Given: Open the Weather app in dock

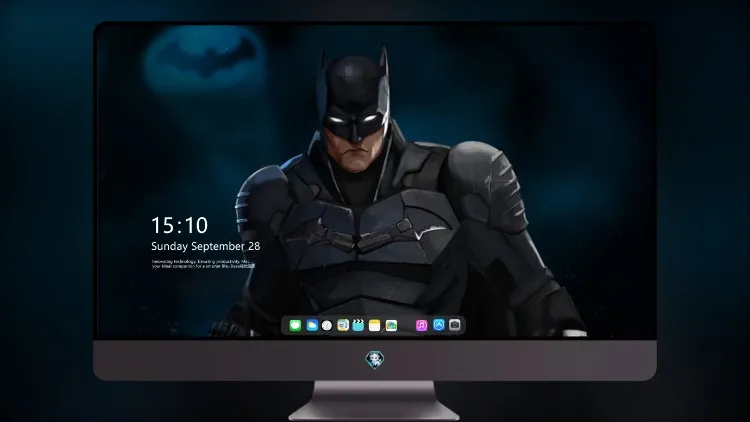Looking at the screenshot, I should 312,326.
